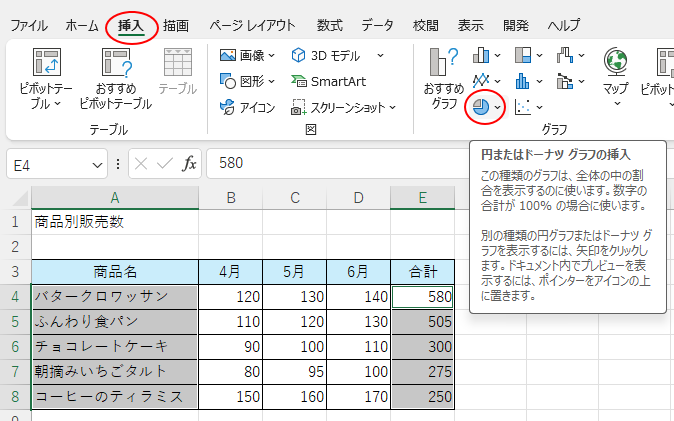Select column E header
674x421 pixels.
tap(423, 198)
